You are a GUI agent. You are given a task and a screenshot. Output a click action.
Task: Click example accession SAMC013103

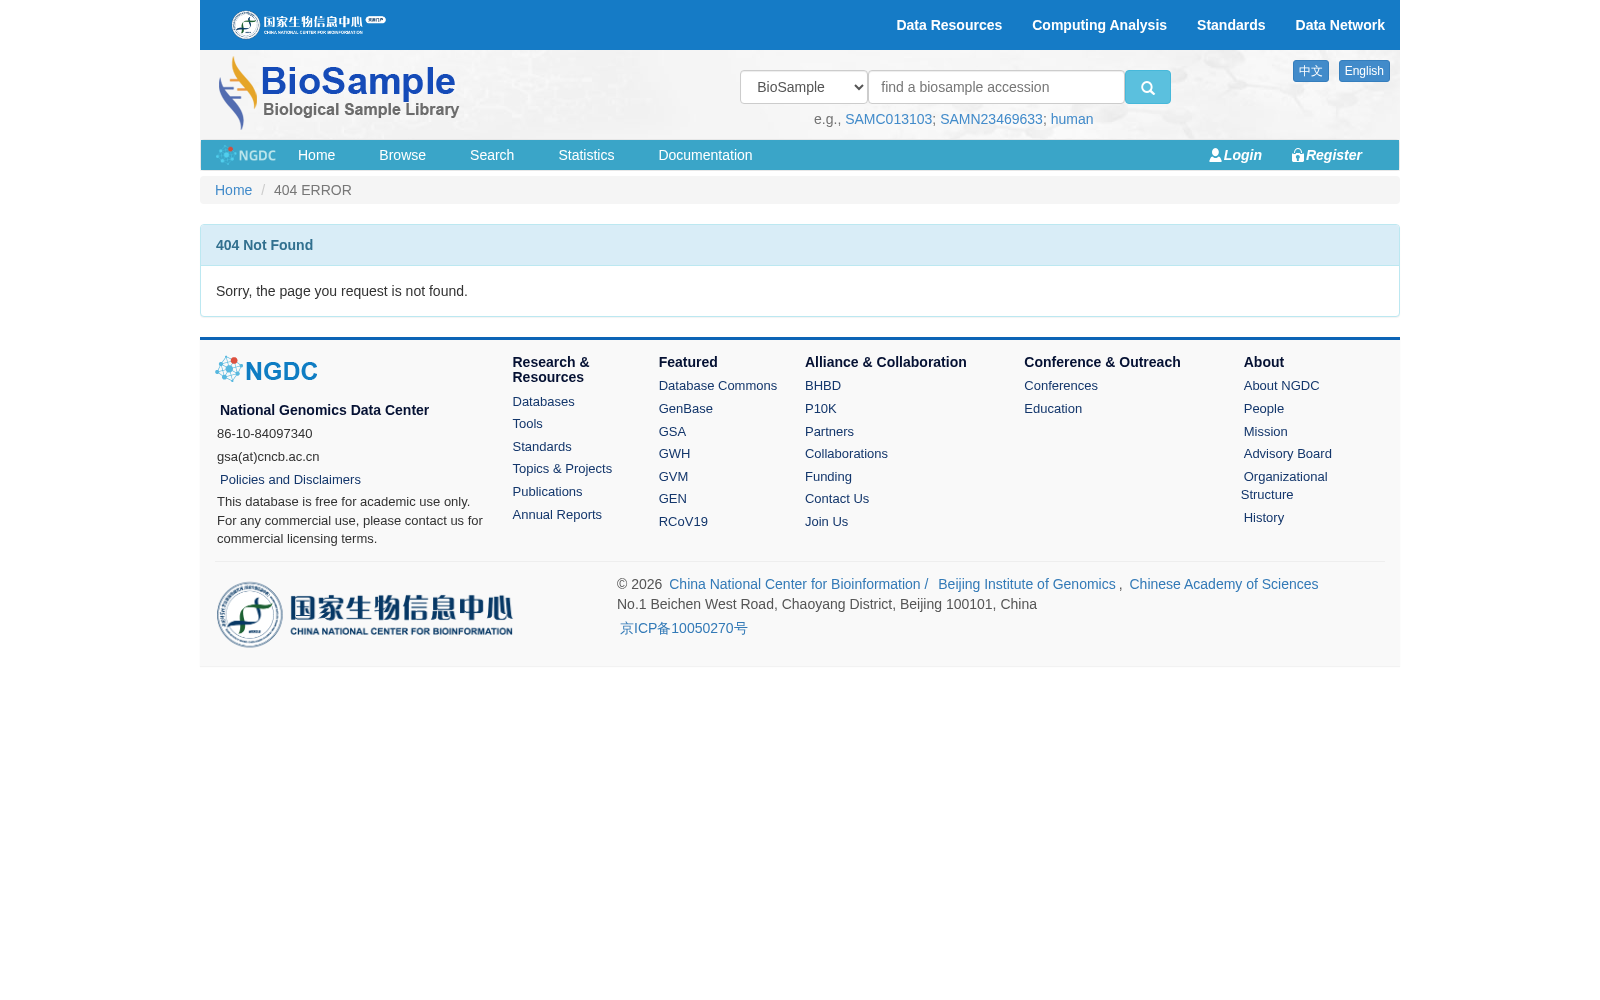pyautogui.click(x=888, y=119)
